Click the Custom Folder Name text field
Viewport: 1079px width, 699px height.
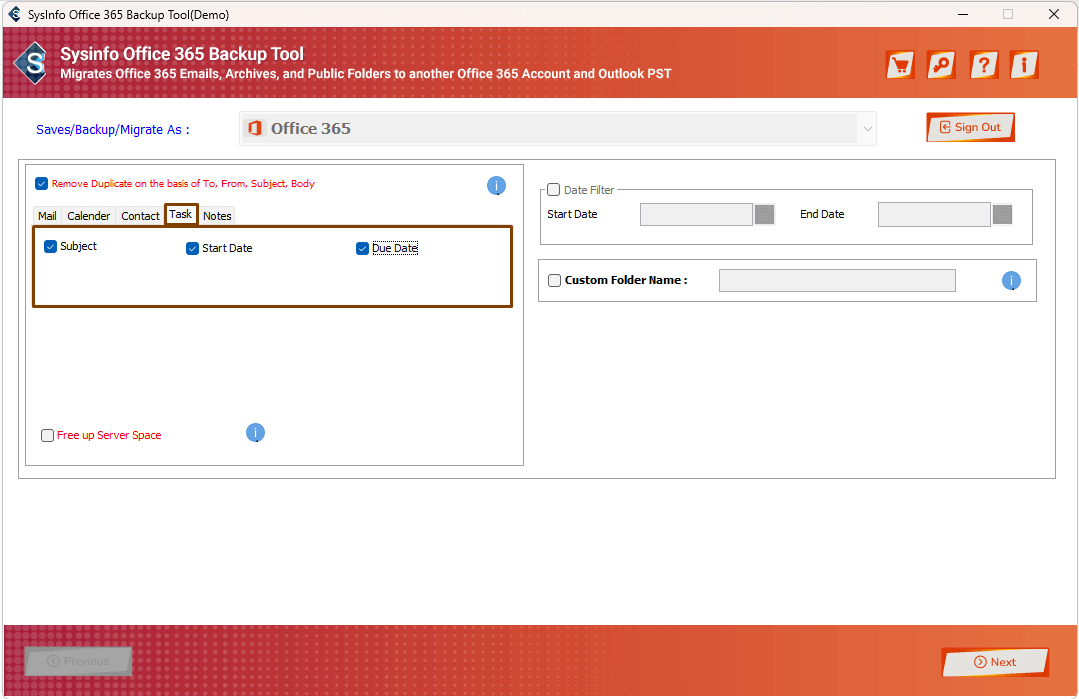837,281
